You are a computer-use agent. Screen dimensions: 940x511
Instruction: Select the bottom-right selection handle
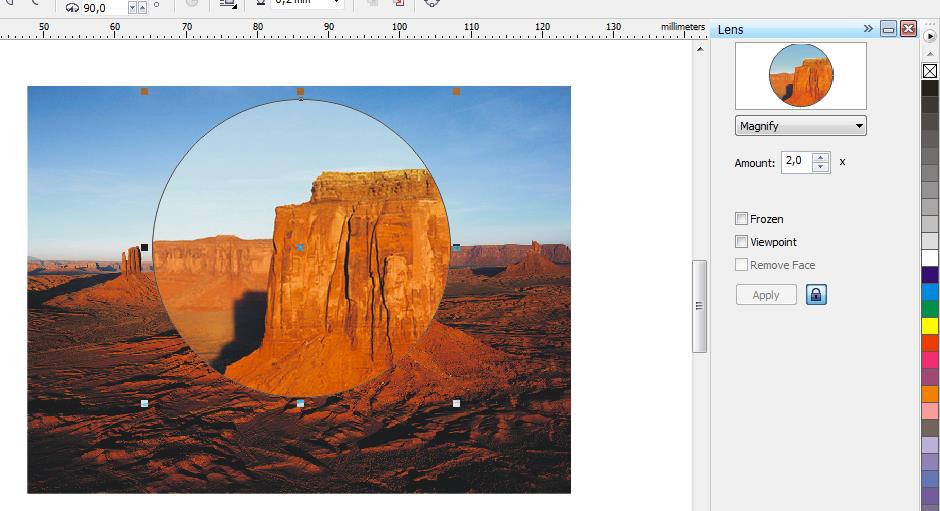[x=457, y=404]
